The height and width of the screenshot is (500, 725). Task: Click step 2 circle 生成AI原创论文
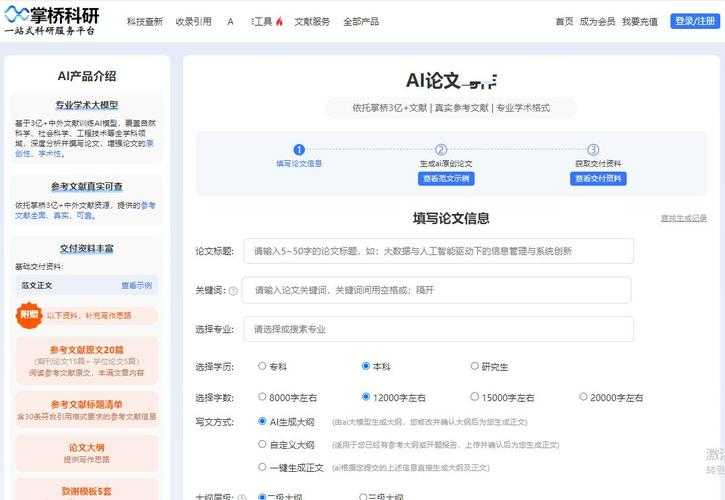[x=441, y=149]
